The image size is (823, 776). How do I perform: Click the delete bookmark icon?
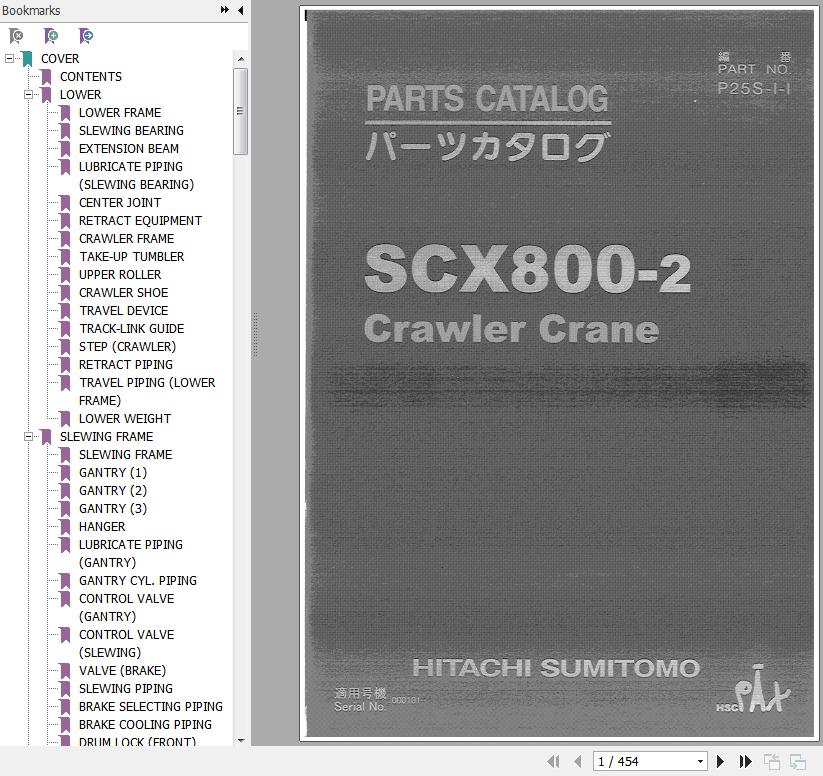16,36
